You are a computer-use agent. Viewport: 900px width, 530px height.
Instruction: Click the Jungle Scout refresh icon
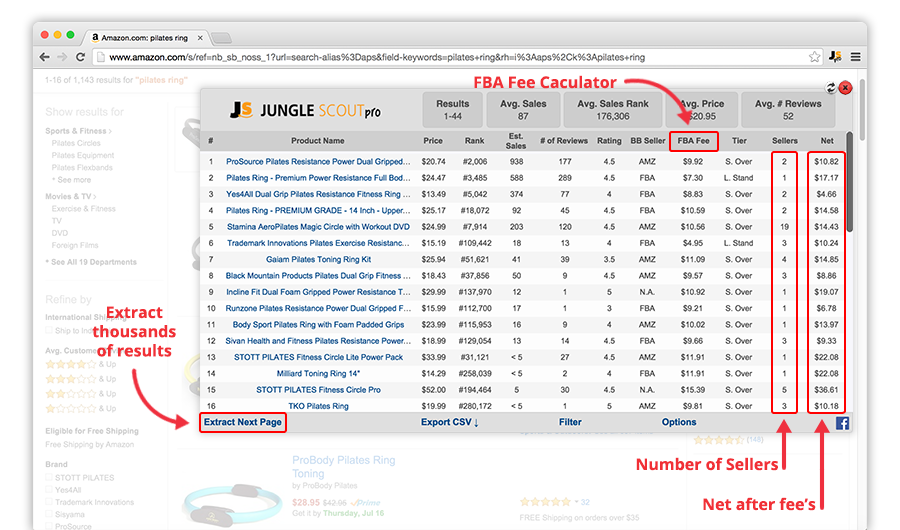[x=831, y=87]
